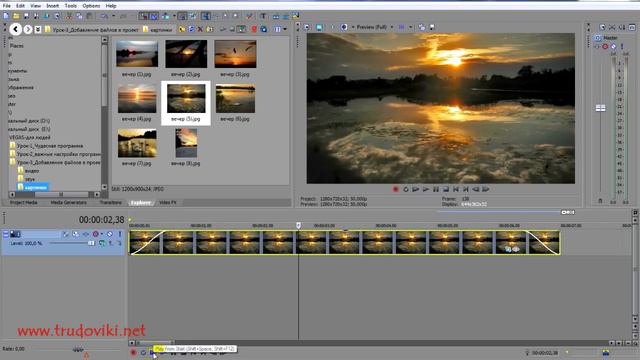Switch to the Video FX tab
This screenshot has height=360, width=640.
tap(168, 202)
